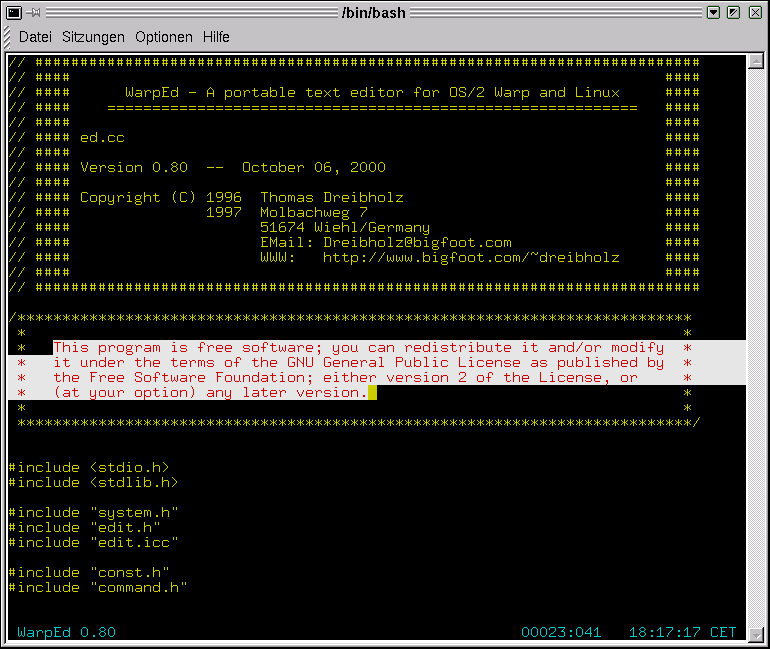Click '#include <stdlib.h>' line
This screenshot has height=649, width=770.
[x=93, y=483]
